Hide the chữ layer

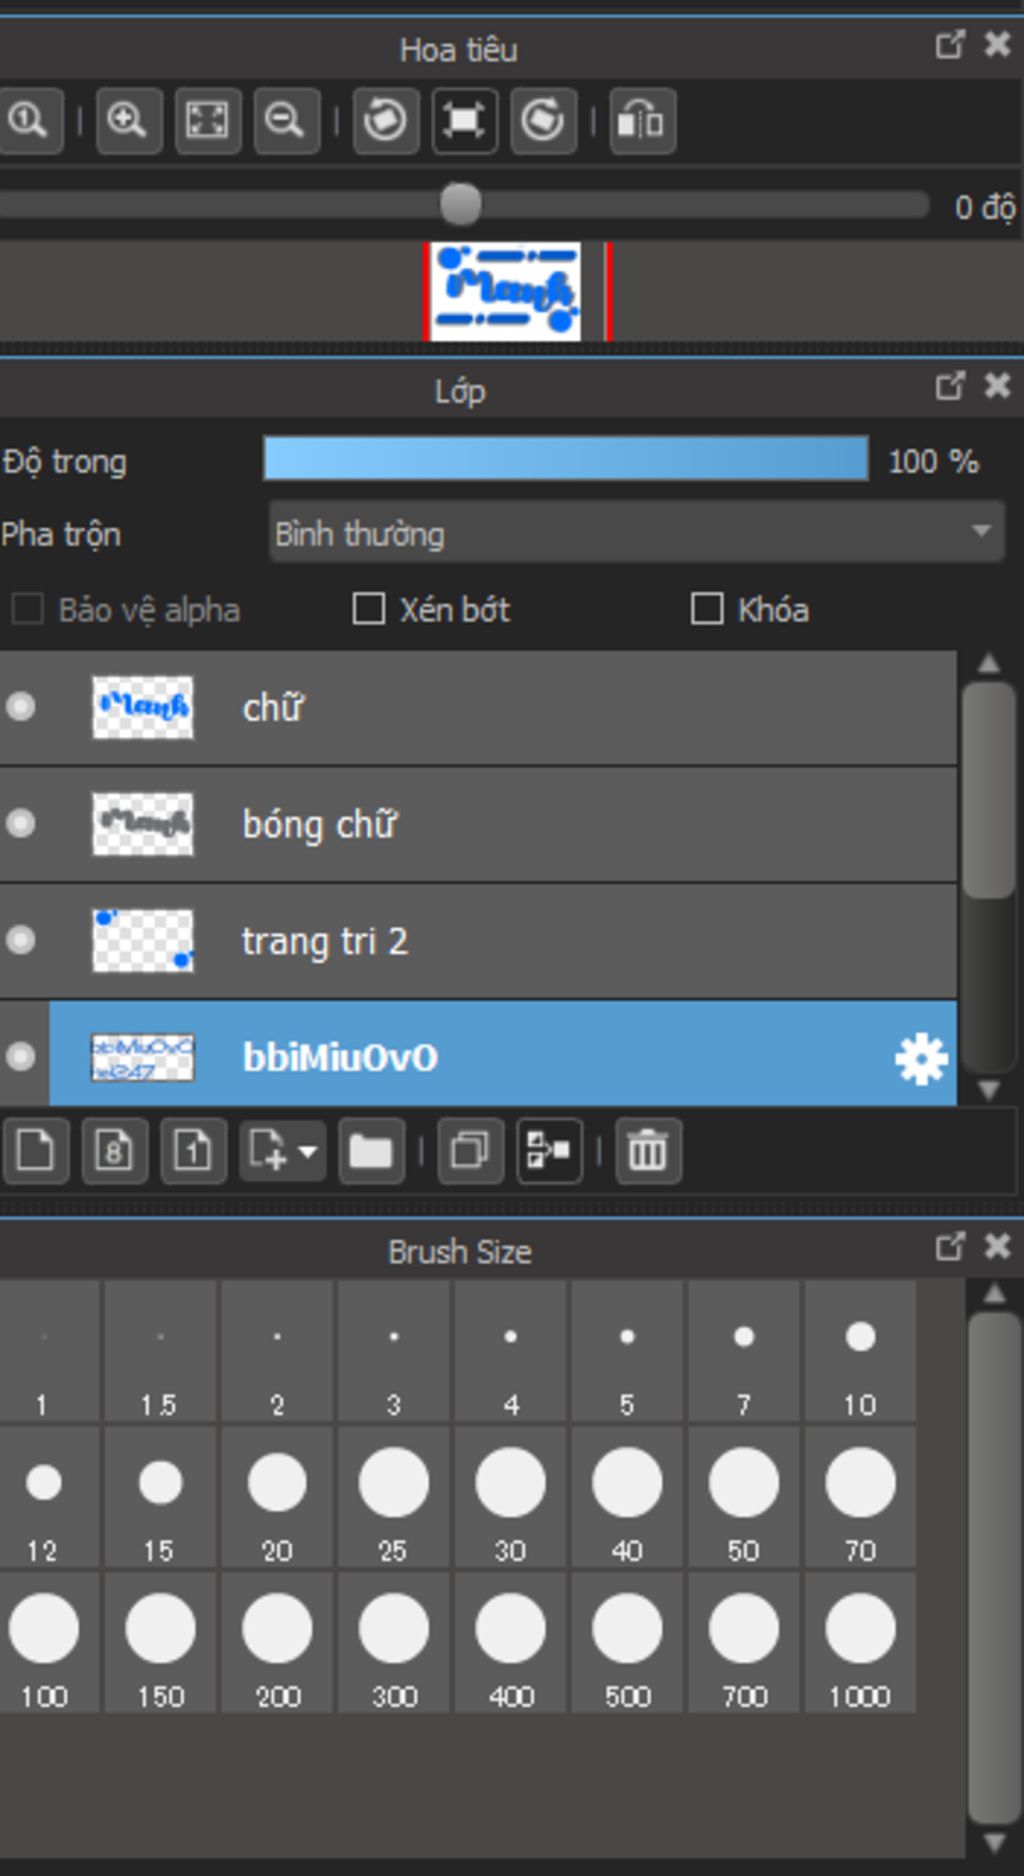(21, 707)
